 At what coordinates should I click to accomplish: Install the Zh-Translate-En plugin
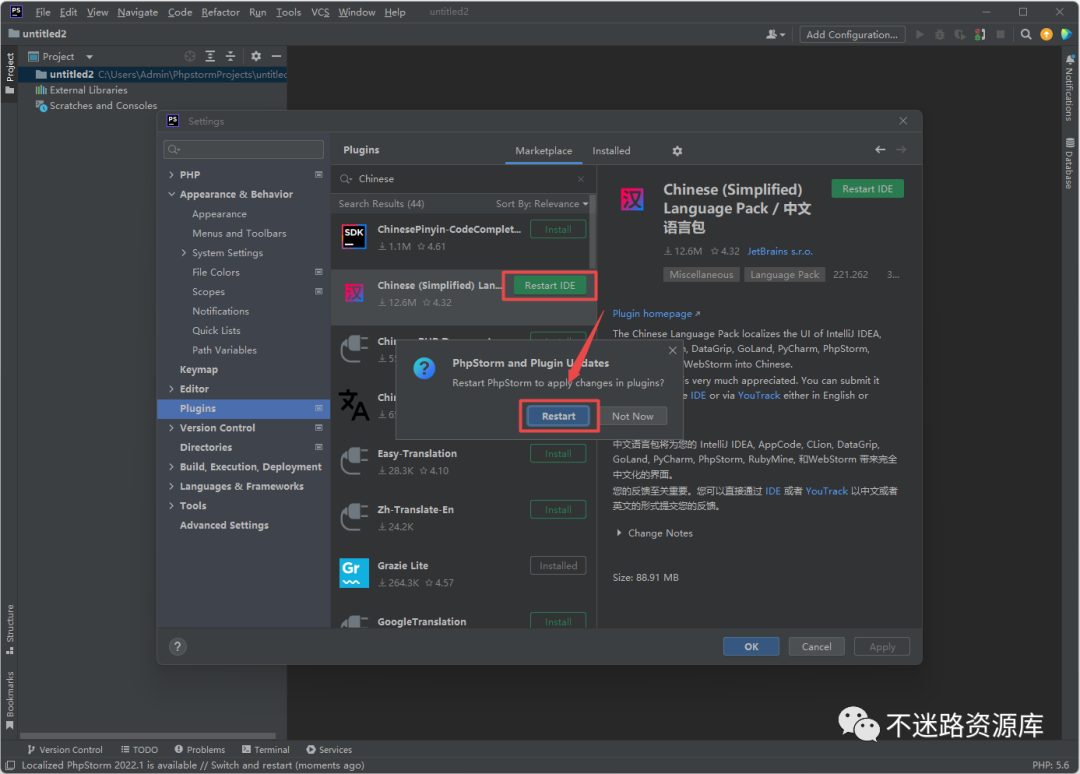[558, 510]
